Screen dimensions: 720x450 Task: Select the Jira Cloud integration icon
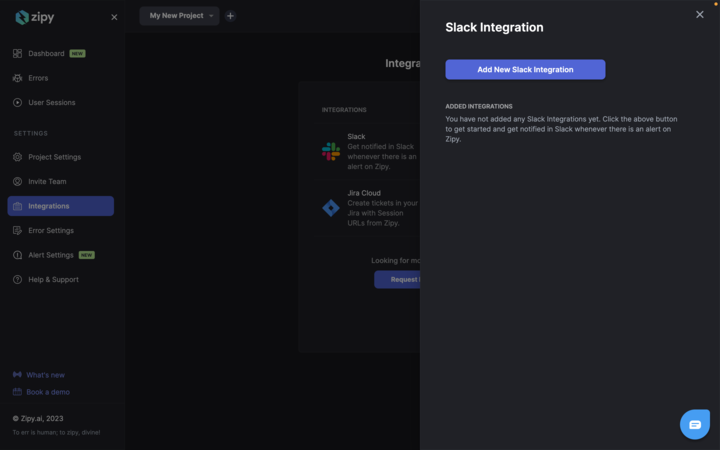[x=331, y=208]
